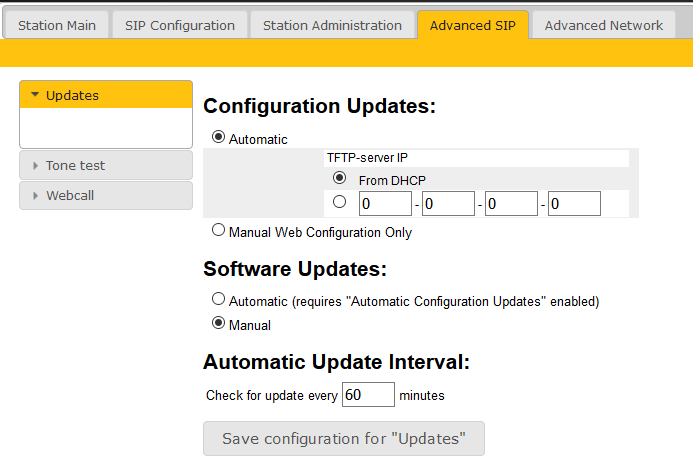
Task: Enable Automatic software updates radio
Action: pos(219,299)
